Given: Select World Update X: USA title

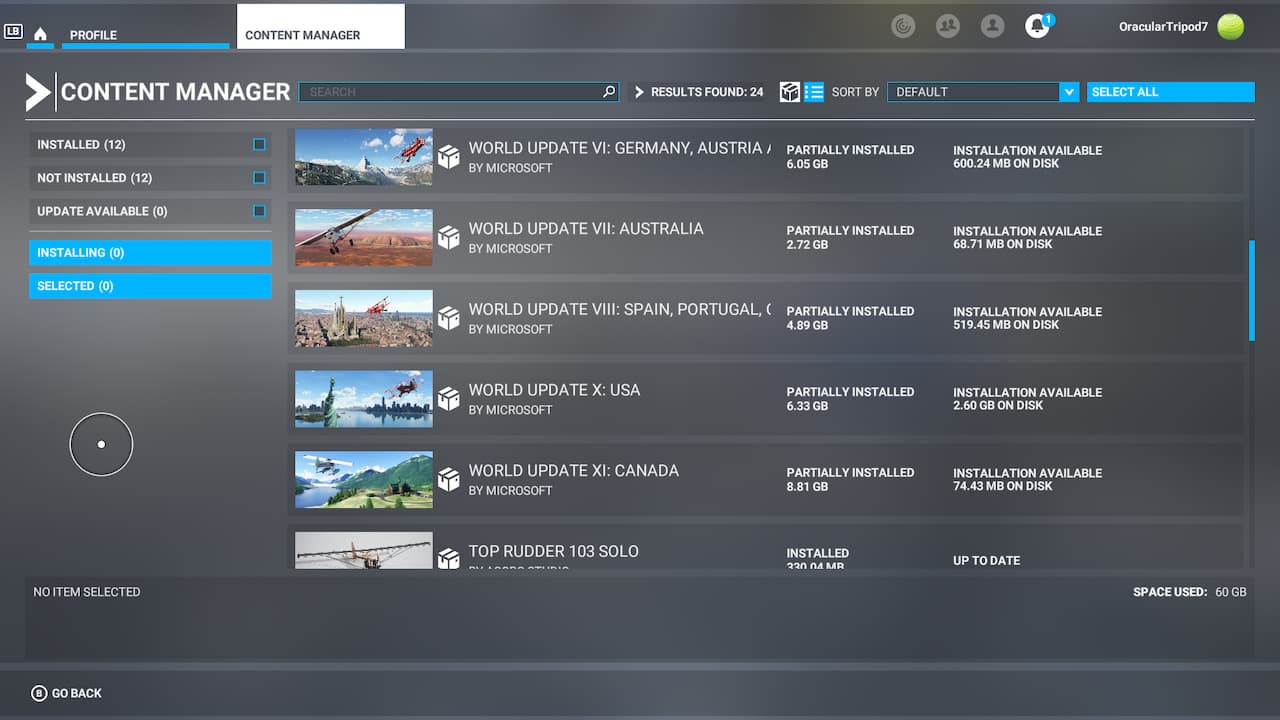Looking at the screenshot, I should [x=554, y=390].
